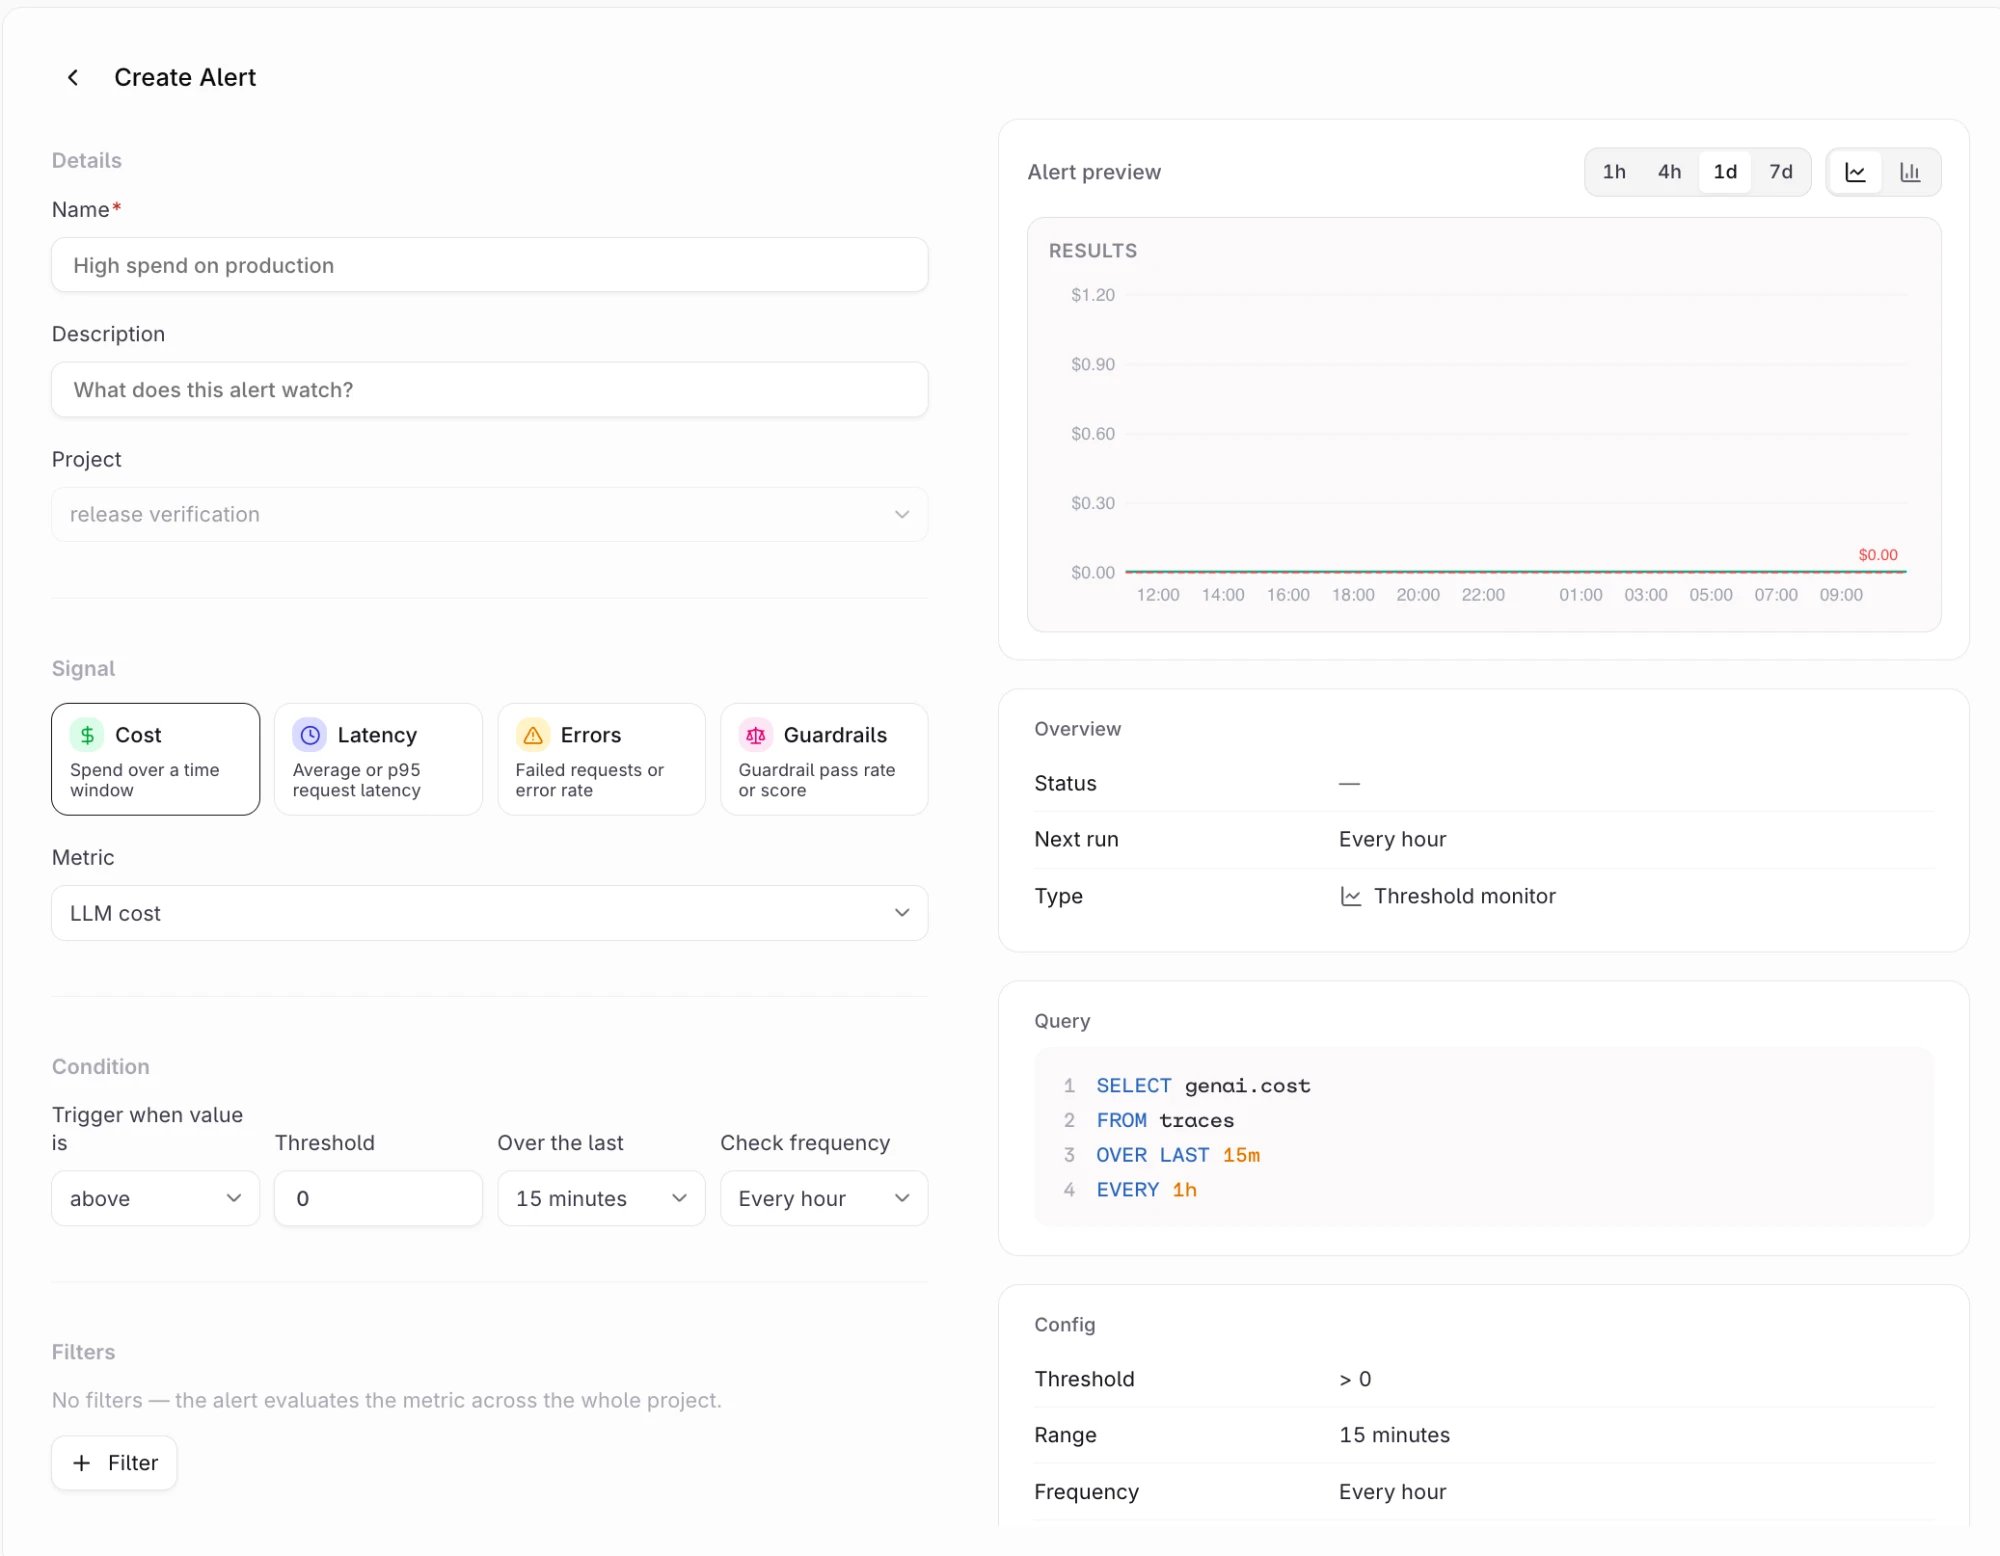Click the 'No filters' helper text

click(x=386, y=1400)
